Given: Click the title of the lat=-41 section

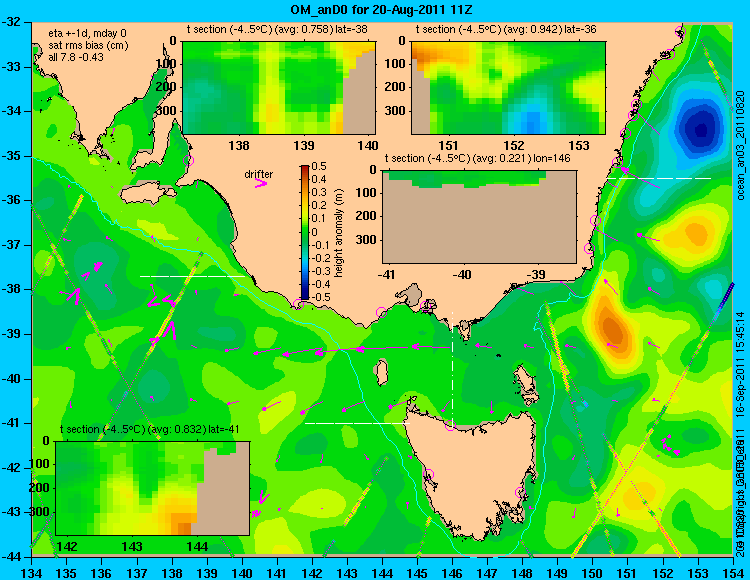Looking at the screenshot, I should coord(150,429).
